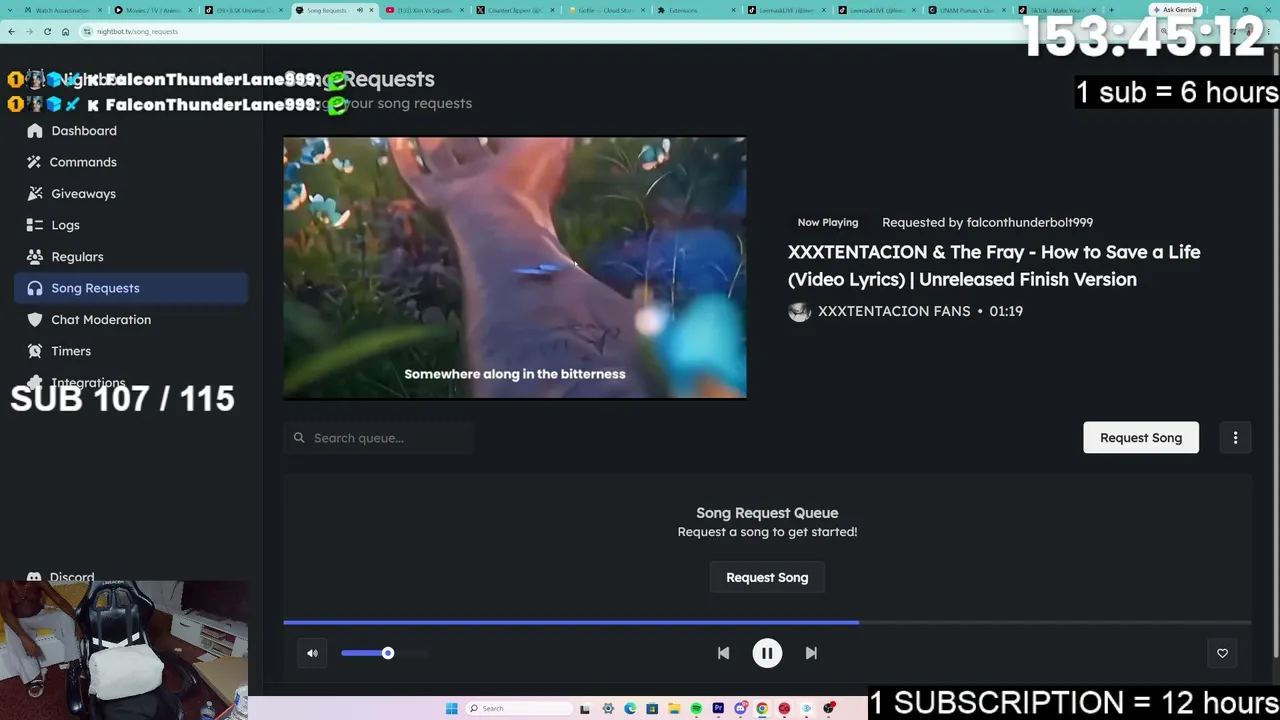The width and height of the screenshot is (1280, 720).
Task: Switch to the Movies / TV / Anime tab
Action: pos(152,10)
